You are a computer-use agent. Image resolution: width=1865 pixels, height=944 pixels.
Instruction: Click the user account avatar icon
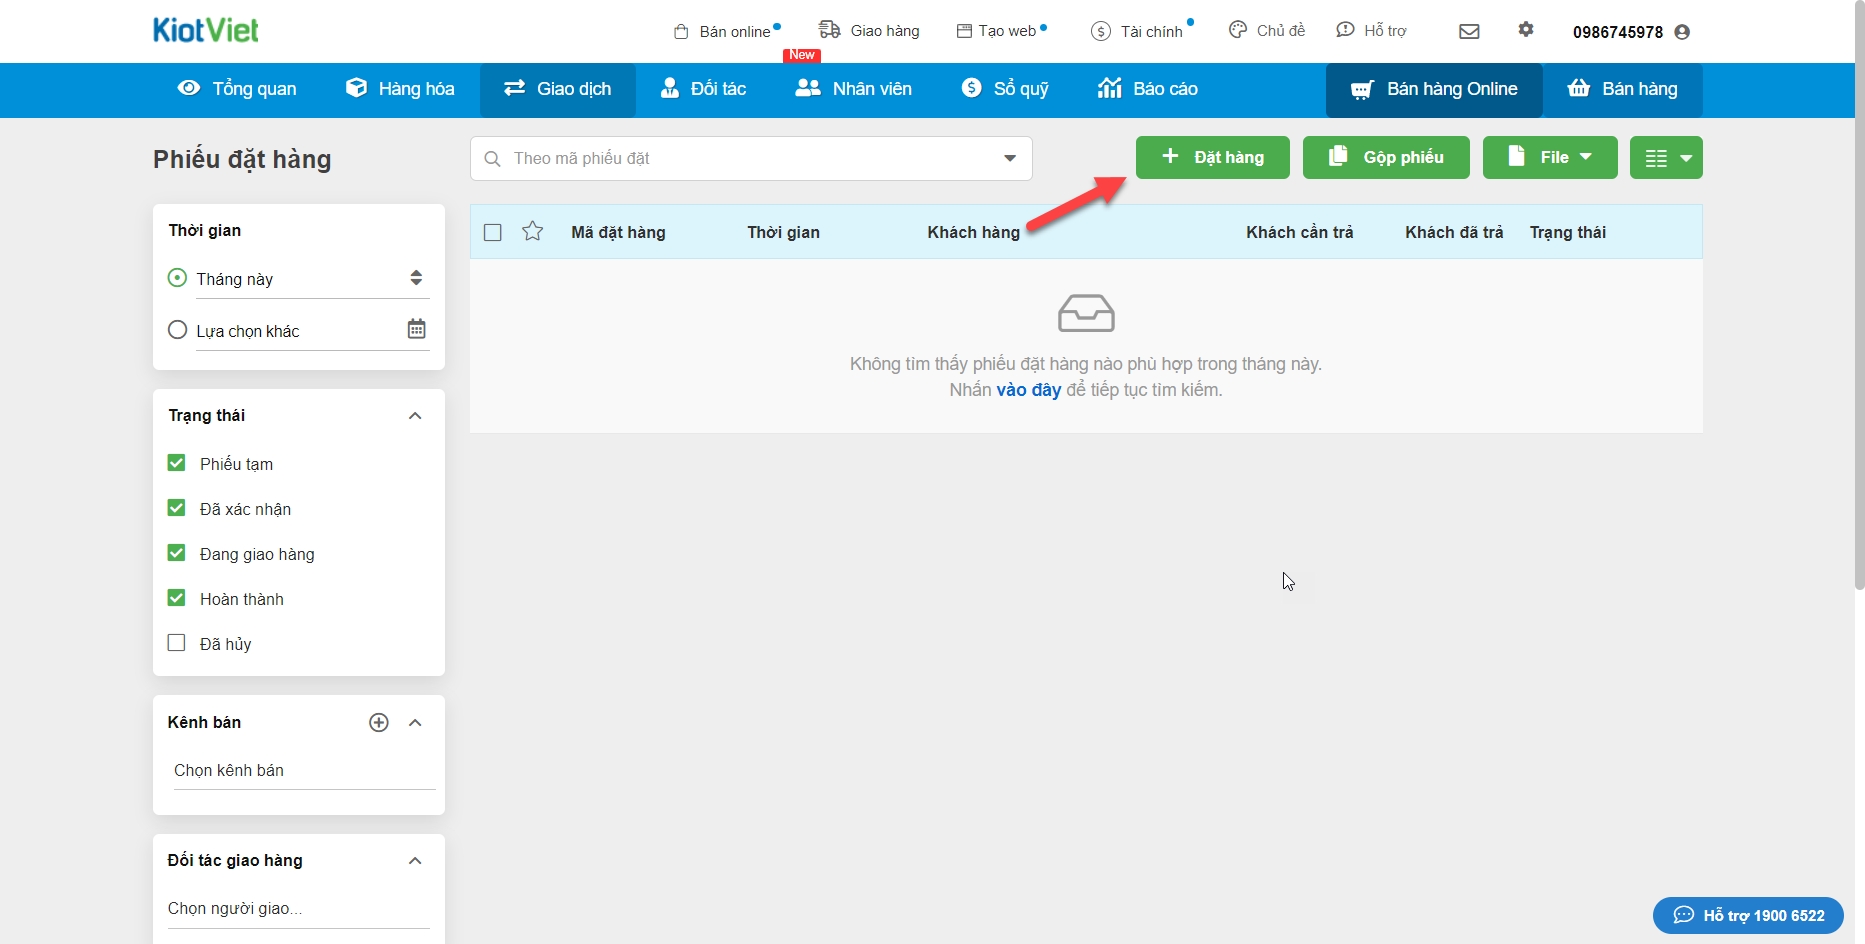click(1682, 32)
